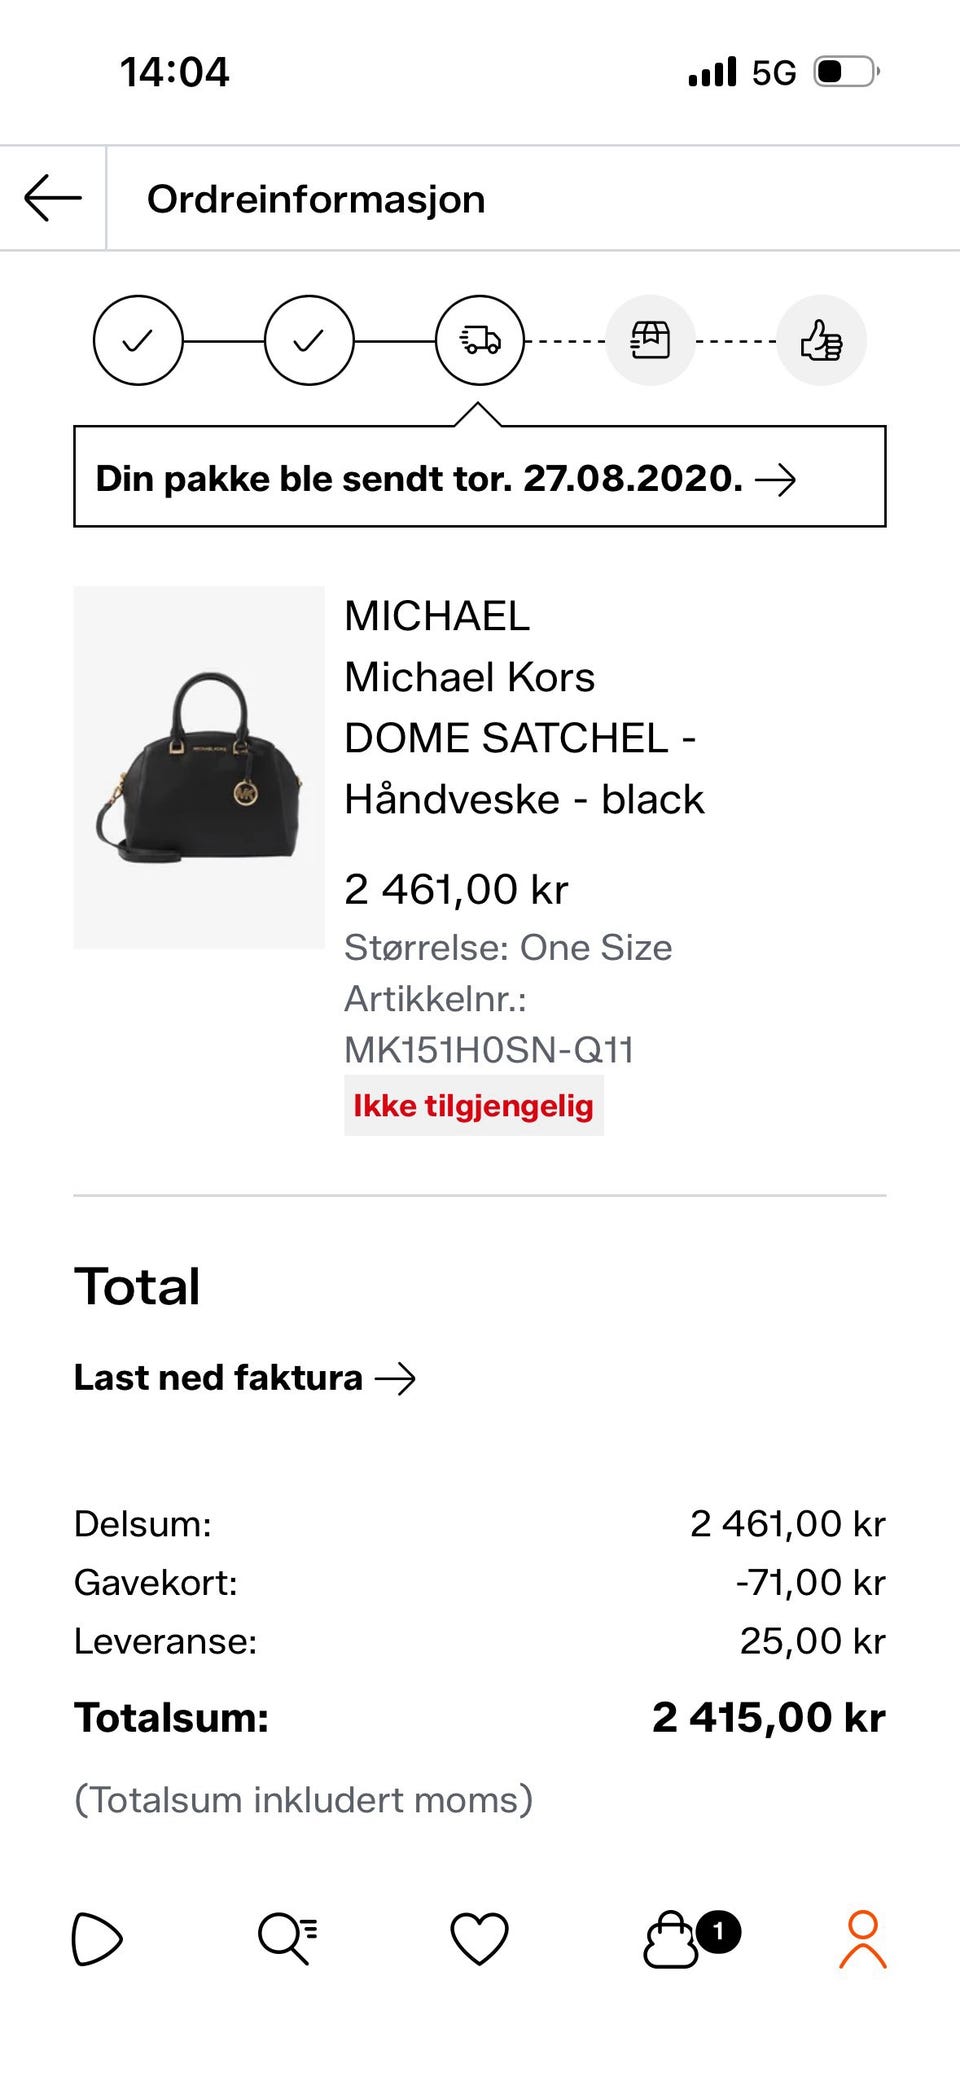
Task: Open the Michael Kors handbag thumbnail
Action: [x=199, y=767]
